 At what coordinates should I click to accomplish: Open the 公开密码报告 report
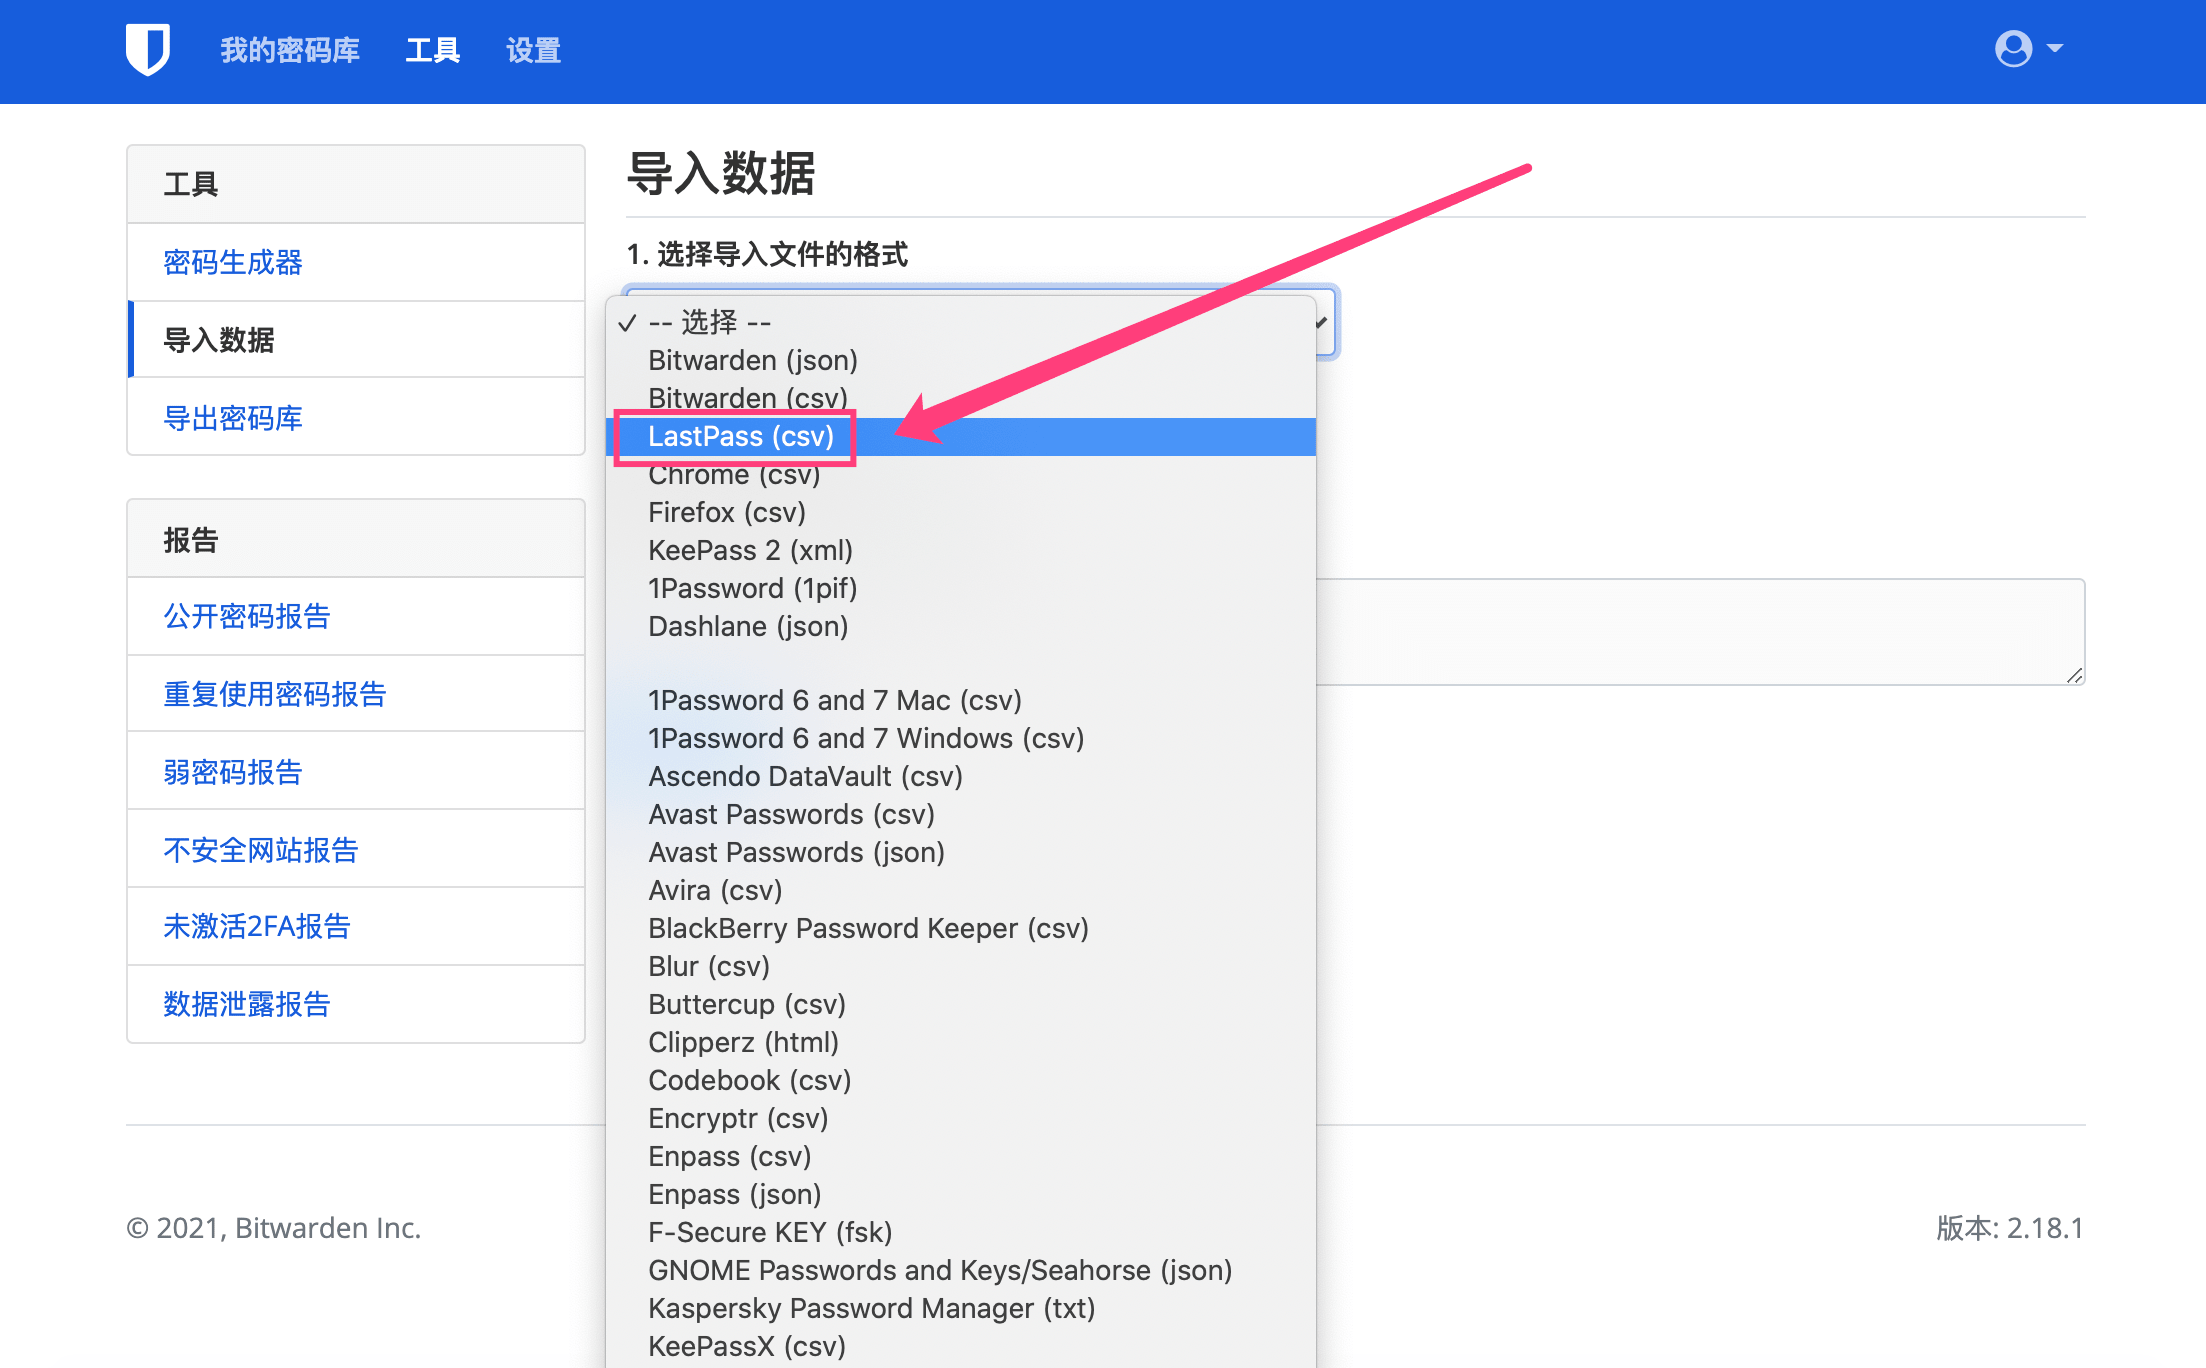247,616
